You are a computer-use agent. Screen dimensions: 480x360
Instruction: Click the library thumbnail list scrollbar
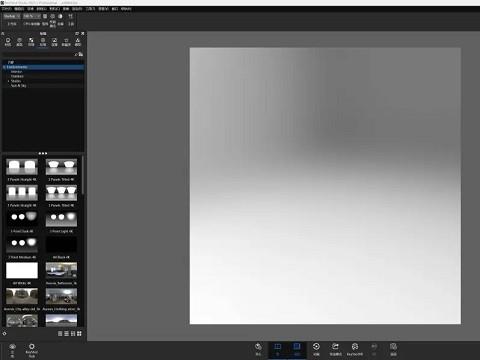83,175
